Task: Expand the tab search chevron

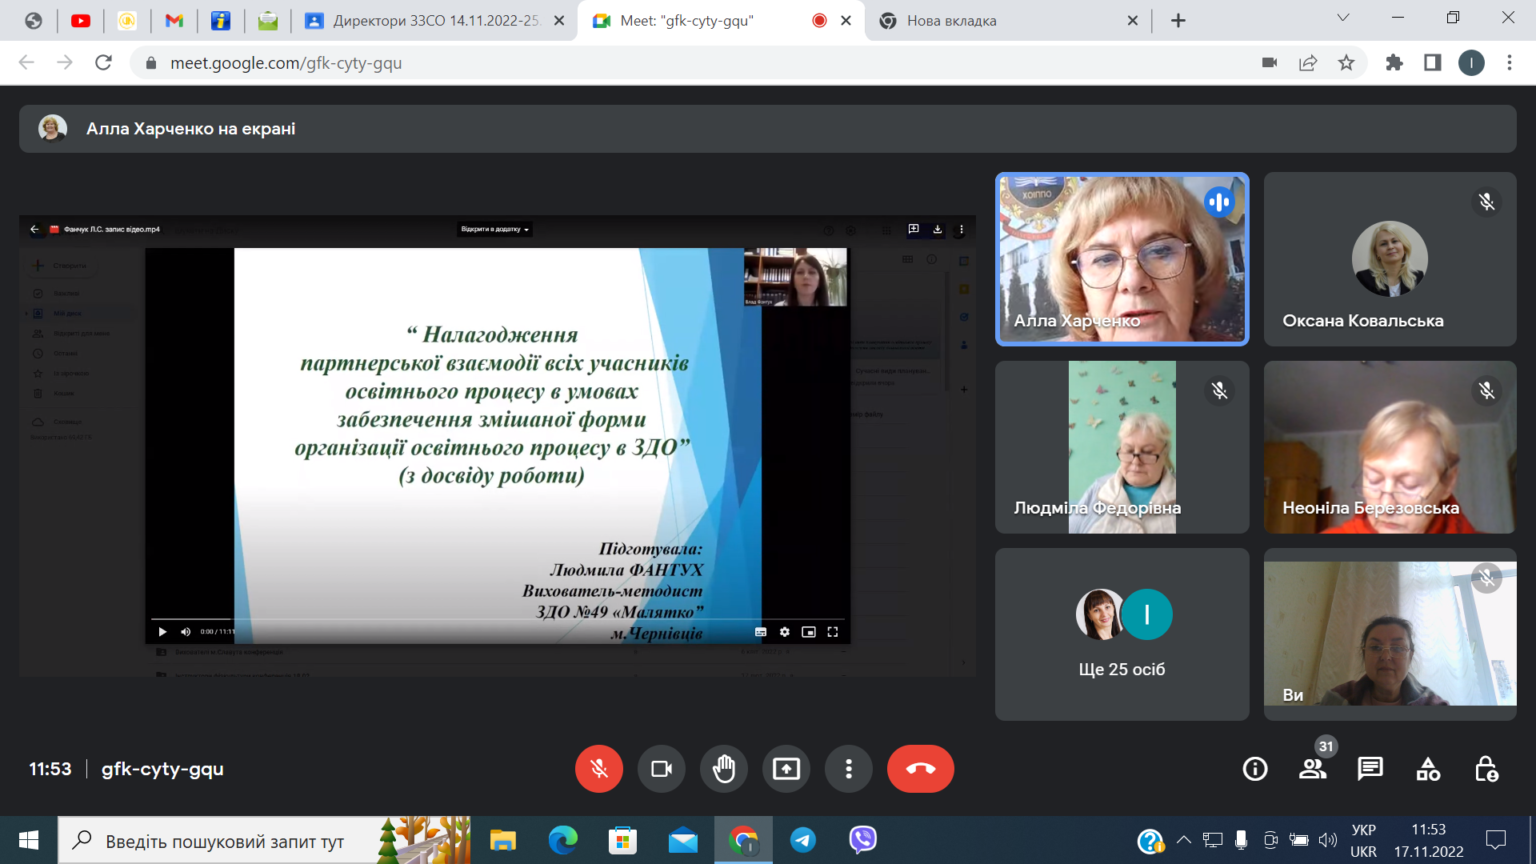Action: pos(1343,19)
